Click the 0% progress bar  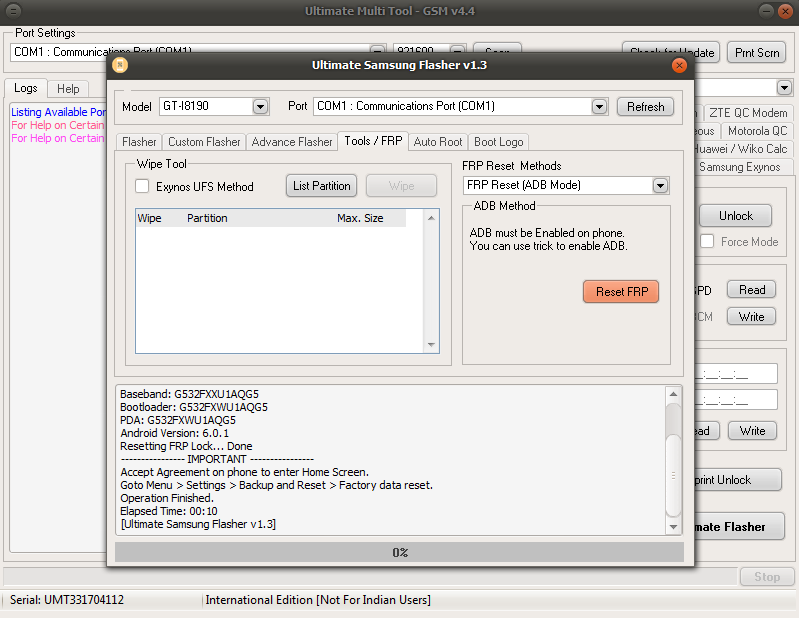click(399, 552)
